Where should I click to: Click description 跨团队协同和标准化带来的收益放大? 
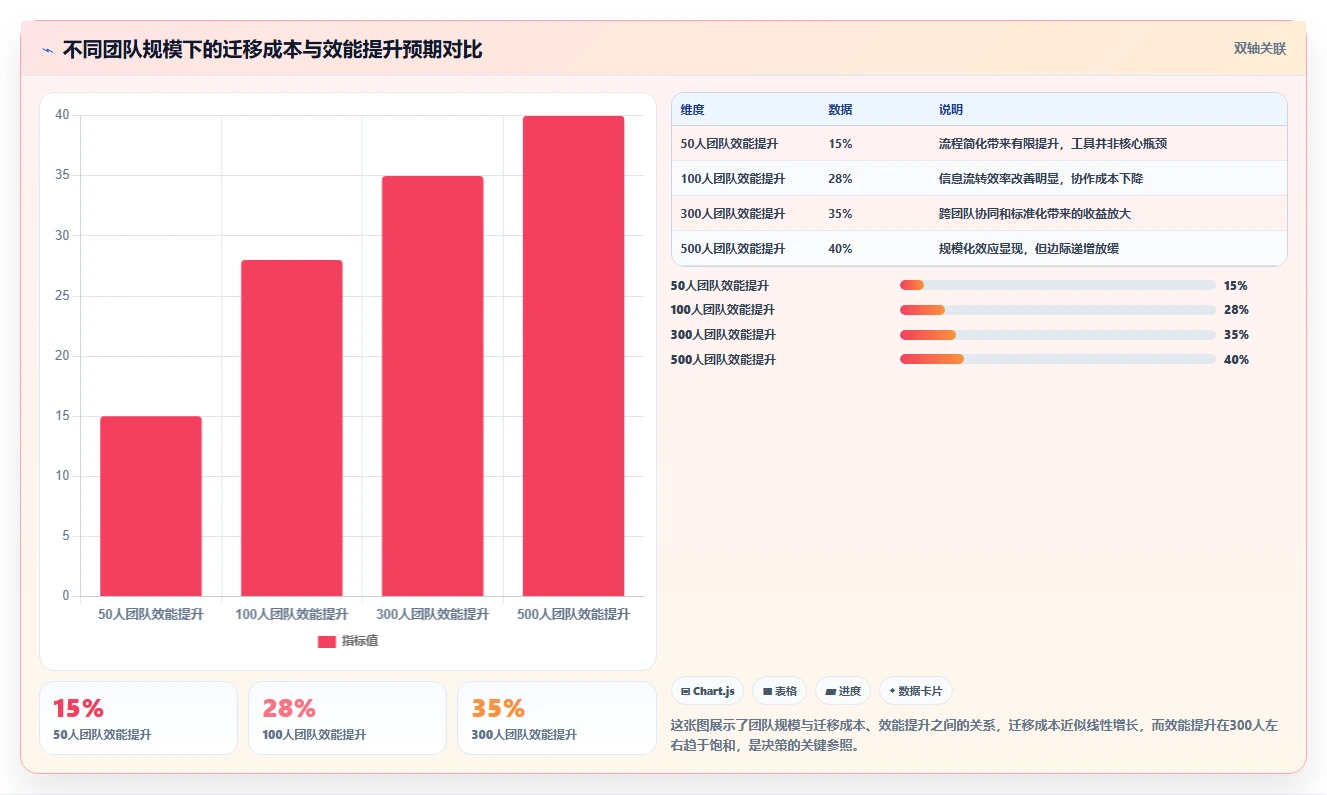click(1034, 214)
